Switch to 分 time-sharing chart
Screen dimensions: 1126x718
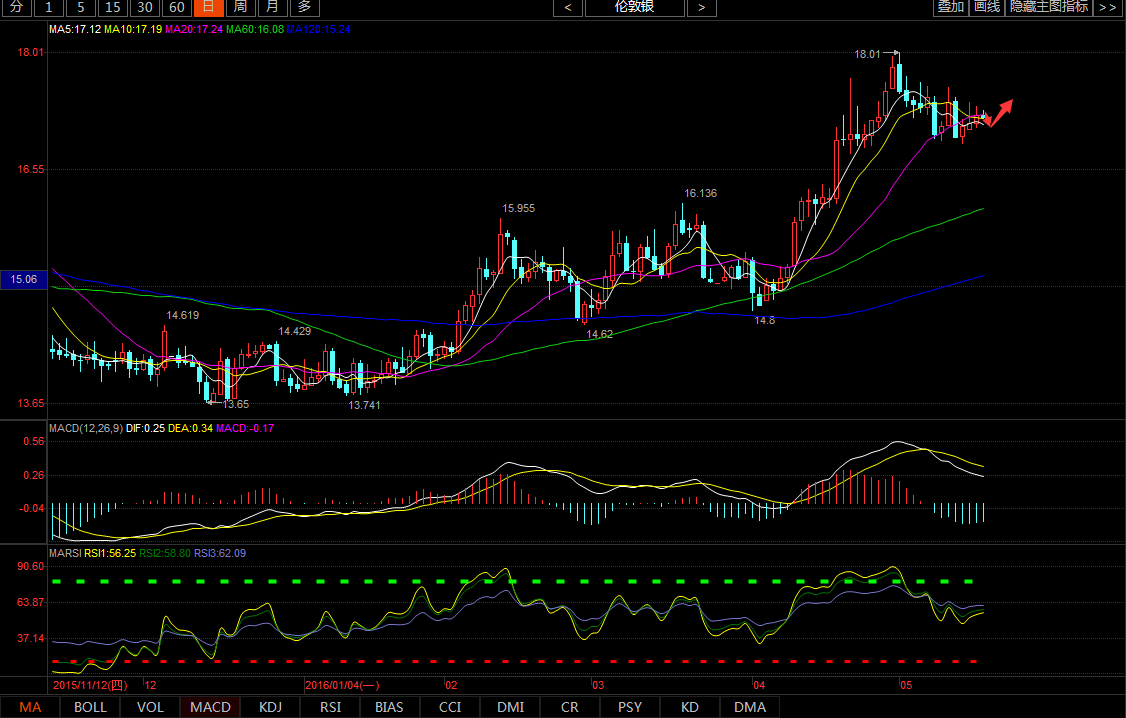point(16,8)
